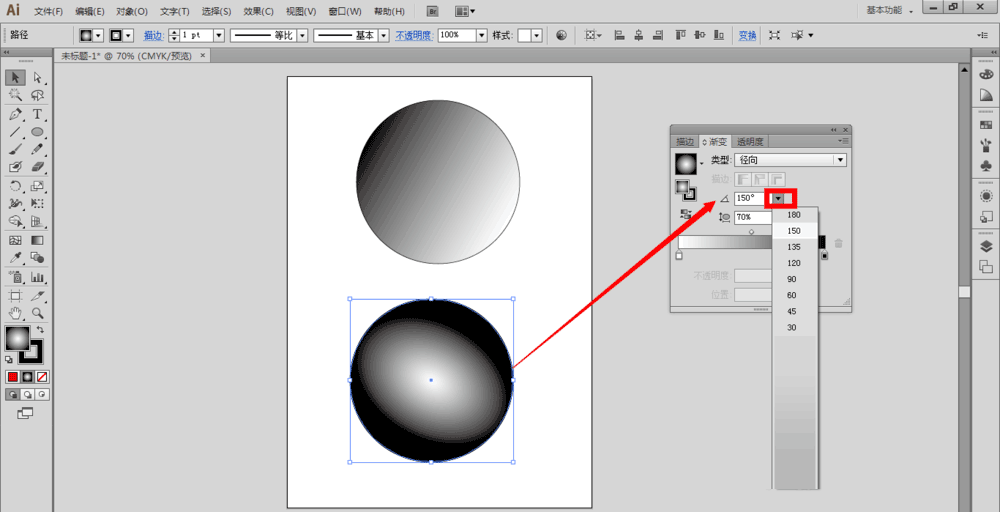Set fill to None in toolbox
The image size is (1000, 512).
tap(42, 377)
